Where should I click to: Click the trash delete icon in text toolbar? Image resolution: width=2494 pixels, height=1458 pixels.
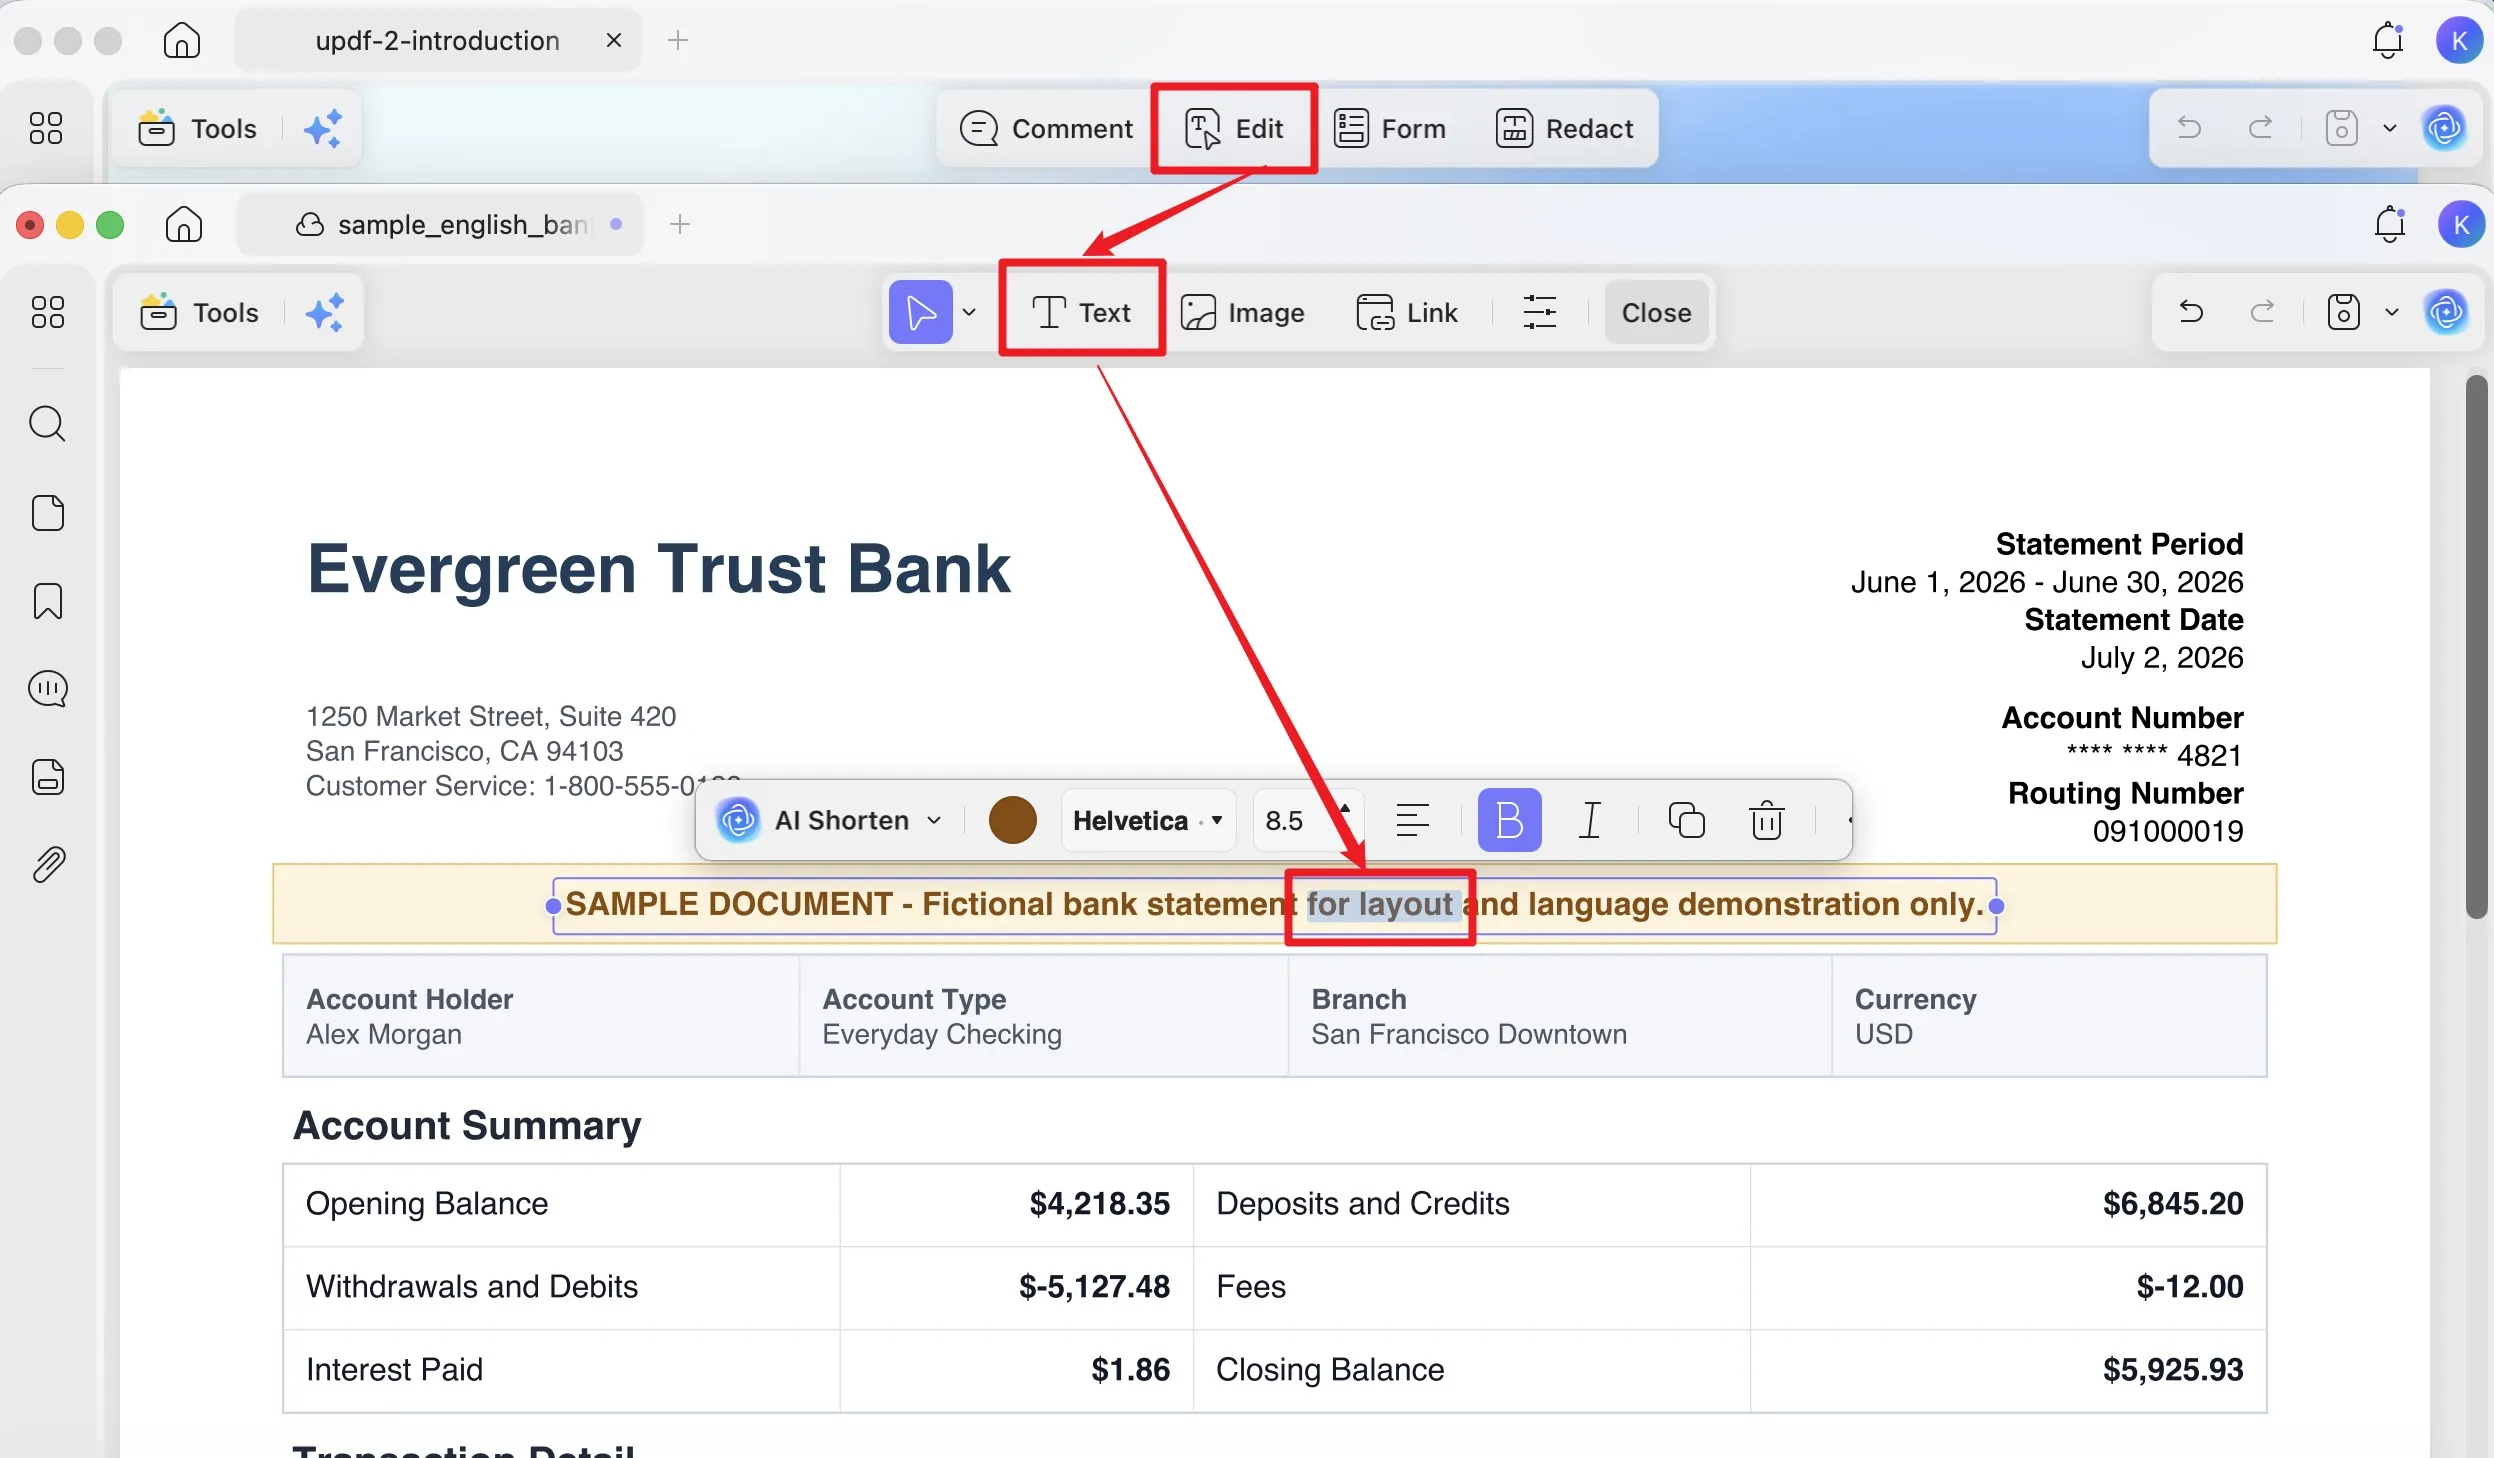1766,820
